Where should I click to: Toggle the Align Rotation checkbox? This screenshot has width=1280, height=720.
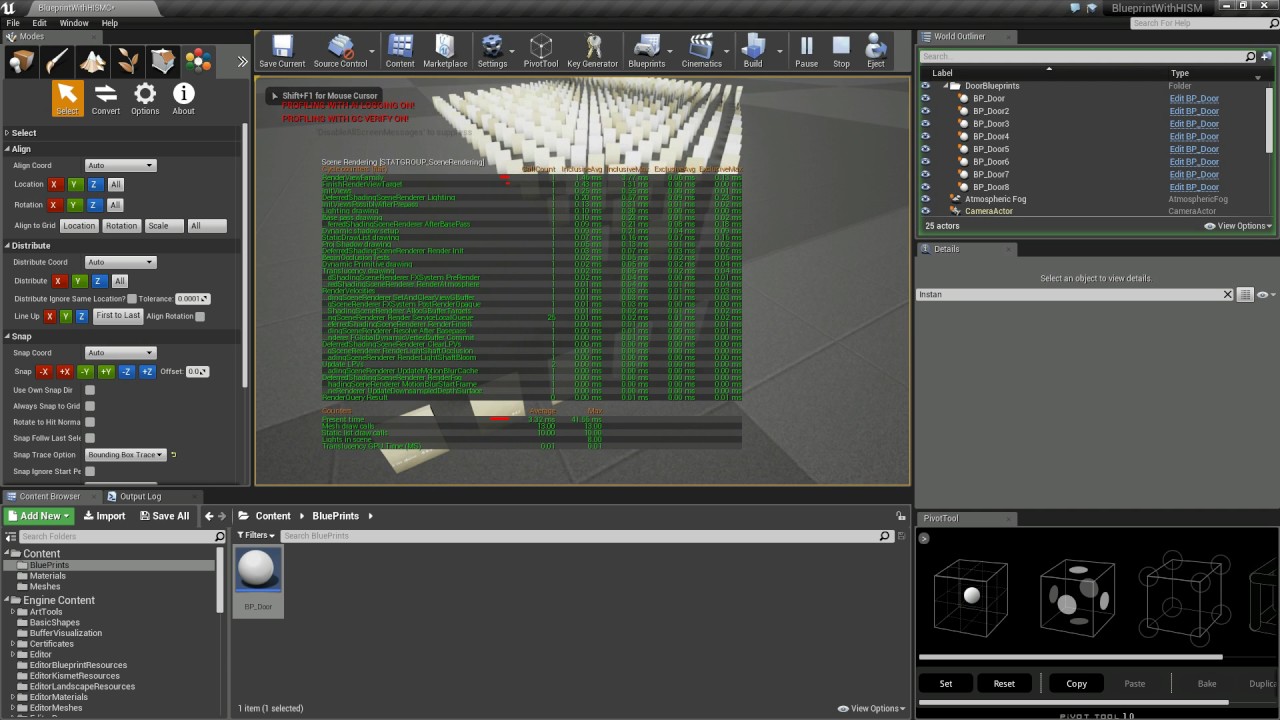[x=200, y=316]
